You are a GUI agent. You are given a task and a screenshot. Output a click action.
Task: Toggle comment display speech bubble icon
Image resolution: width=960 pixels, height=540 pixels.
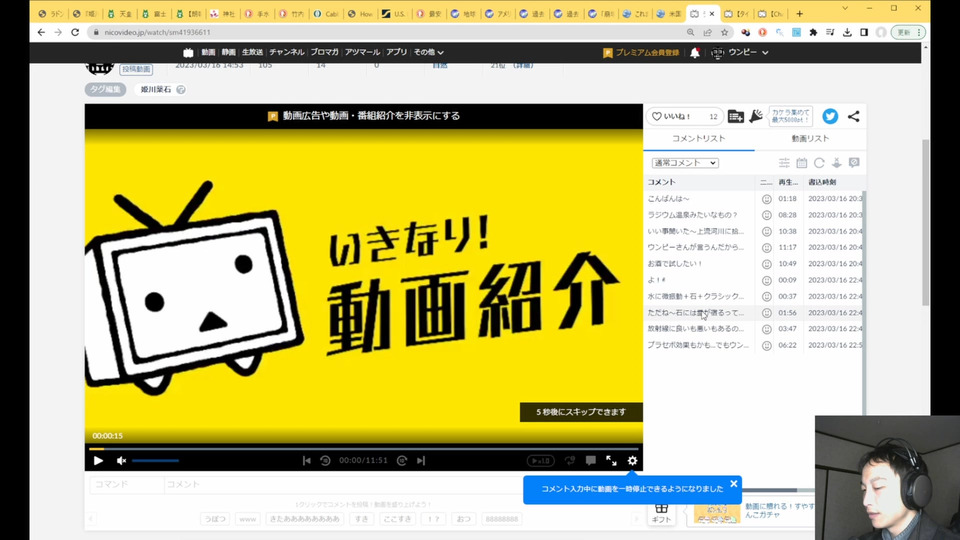coord(590,460)
